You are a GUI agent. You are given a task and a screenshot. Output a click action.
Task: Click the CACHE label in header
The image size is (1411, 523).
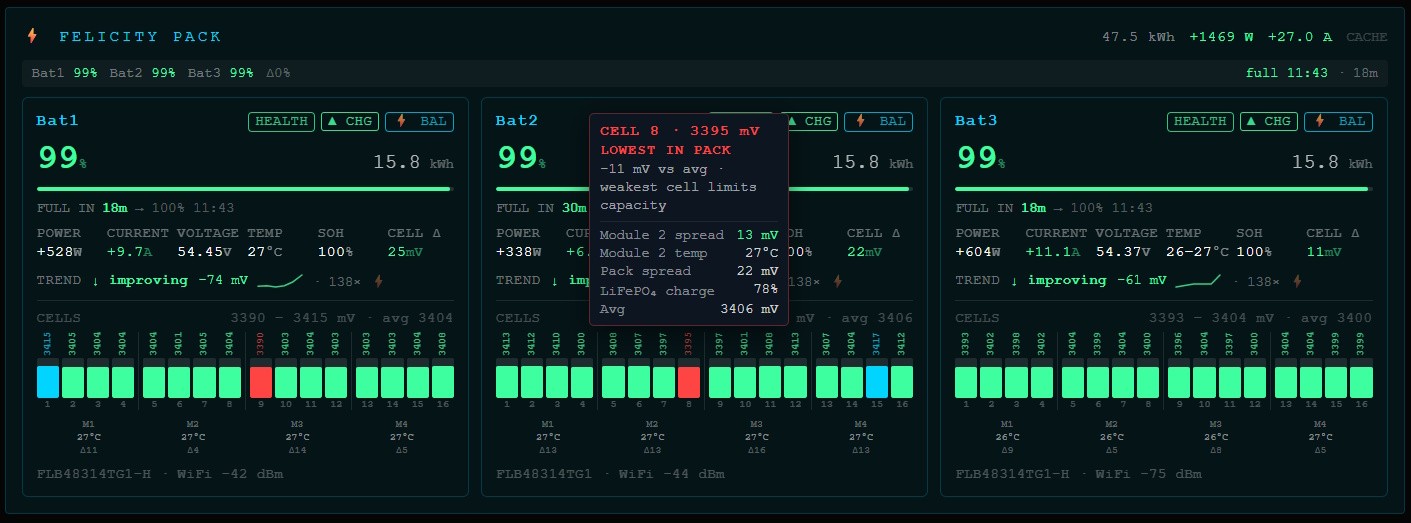(x=1367, y=37)
